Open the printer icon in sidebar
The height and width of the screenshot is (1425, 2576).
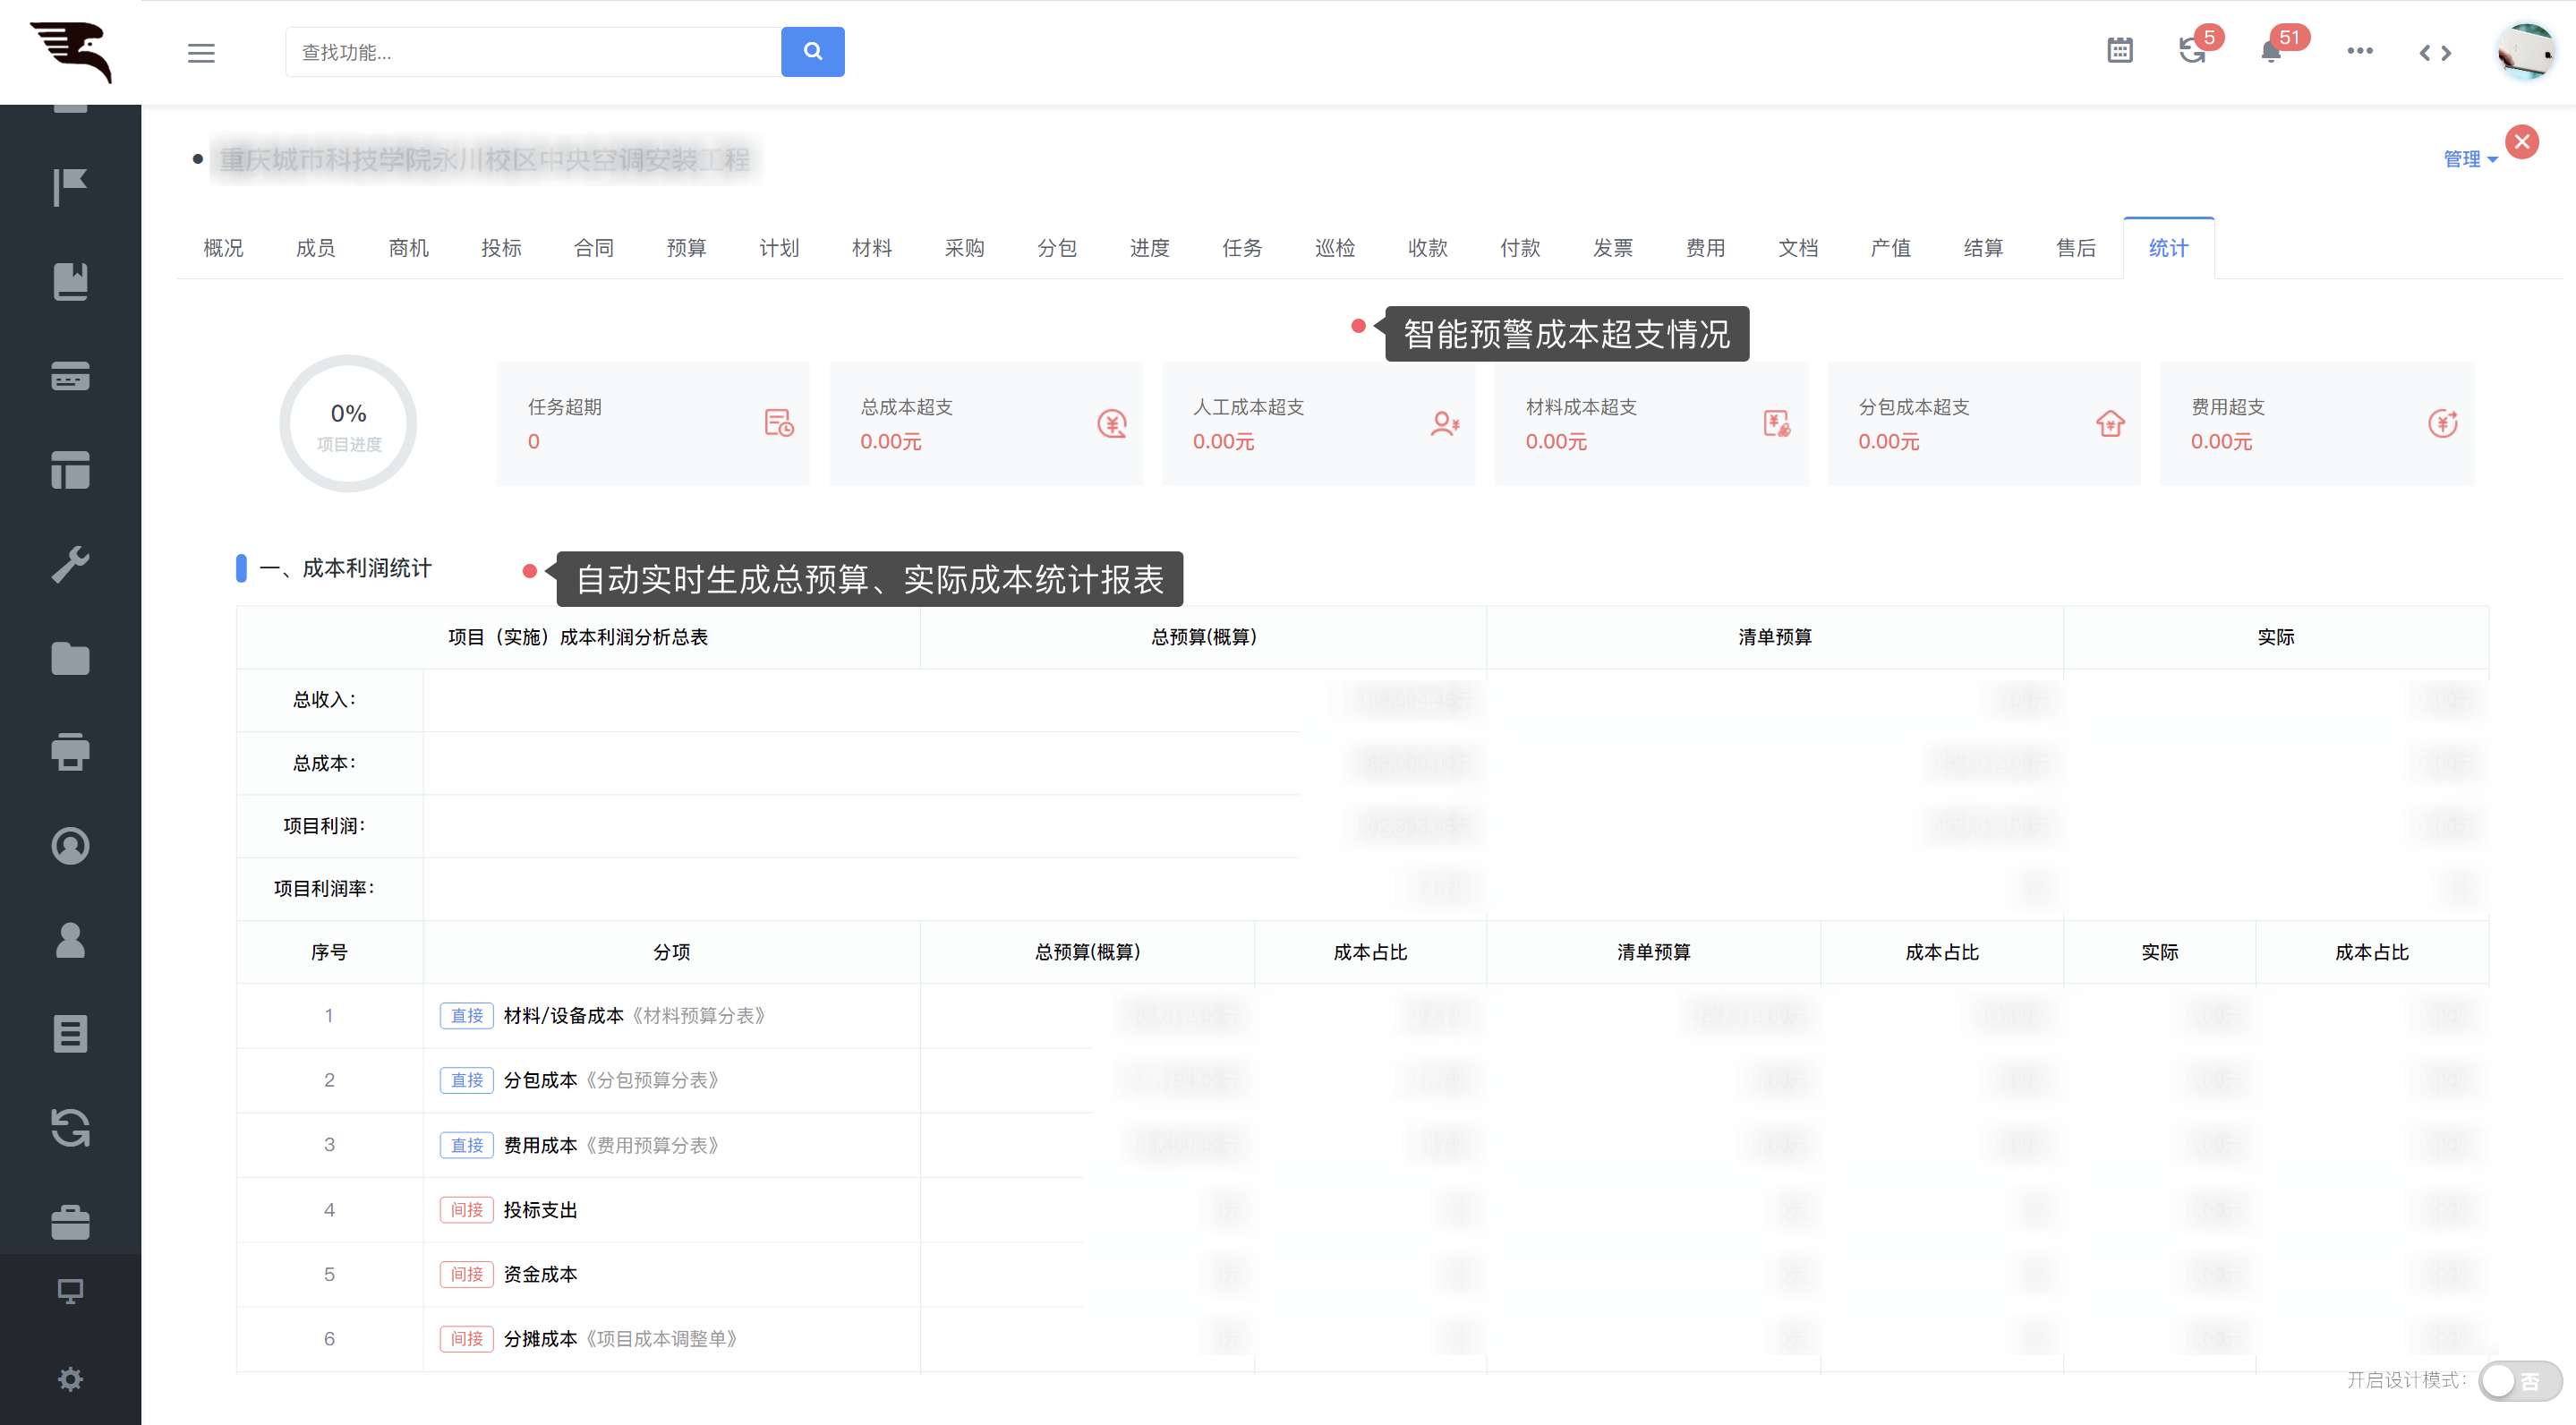(x=70, y=752)
